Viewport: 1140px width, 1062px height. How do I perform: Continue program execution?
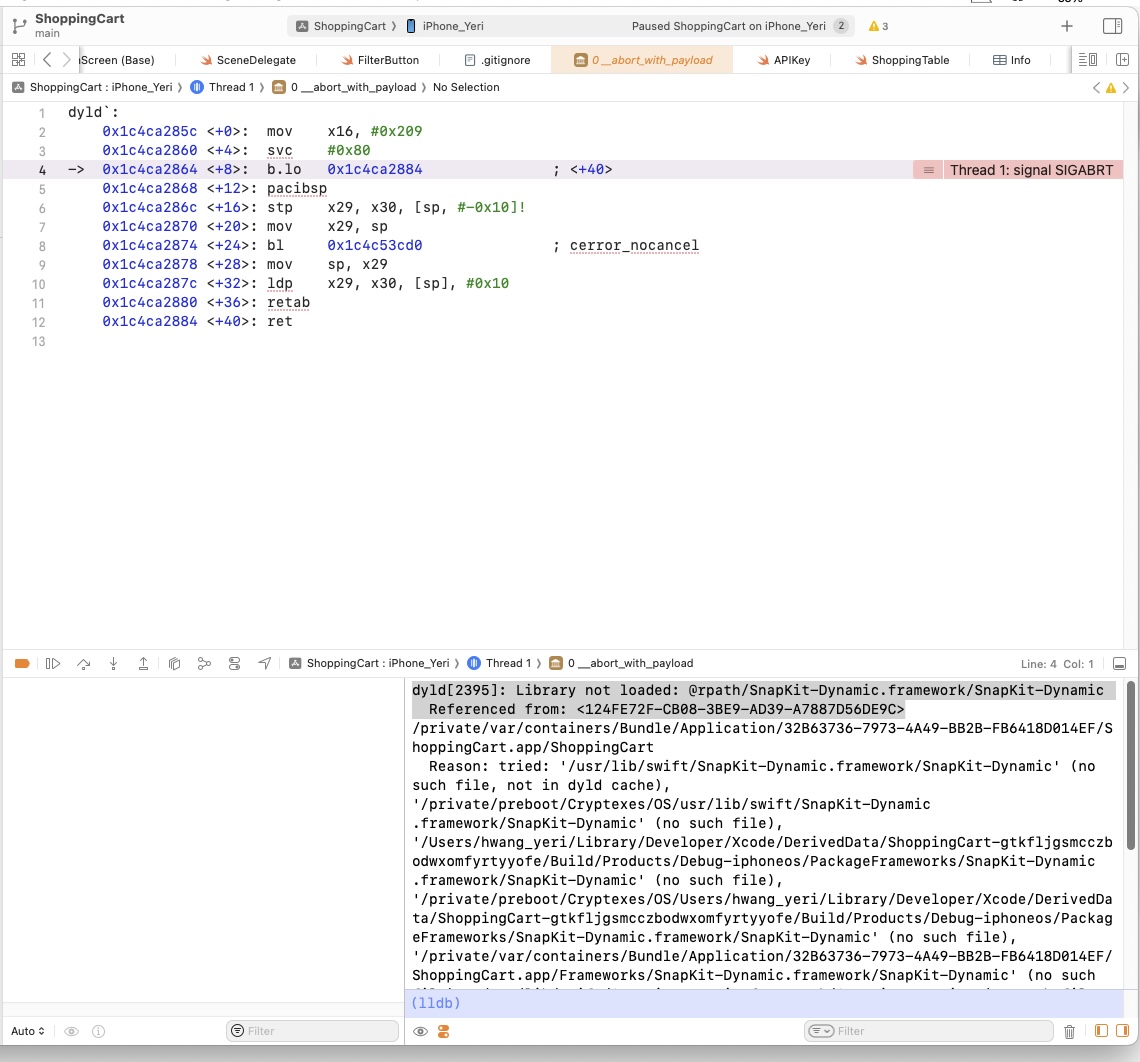[52, 663]
